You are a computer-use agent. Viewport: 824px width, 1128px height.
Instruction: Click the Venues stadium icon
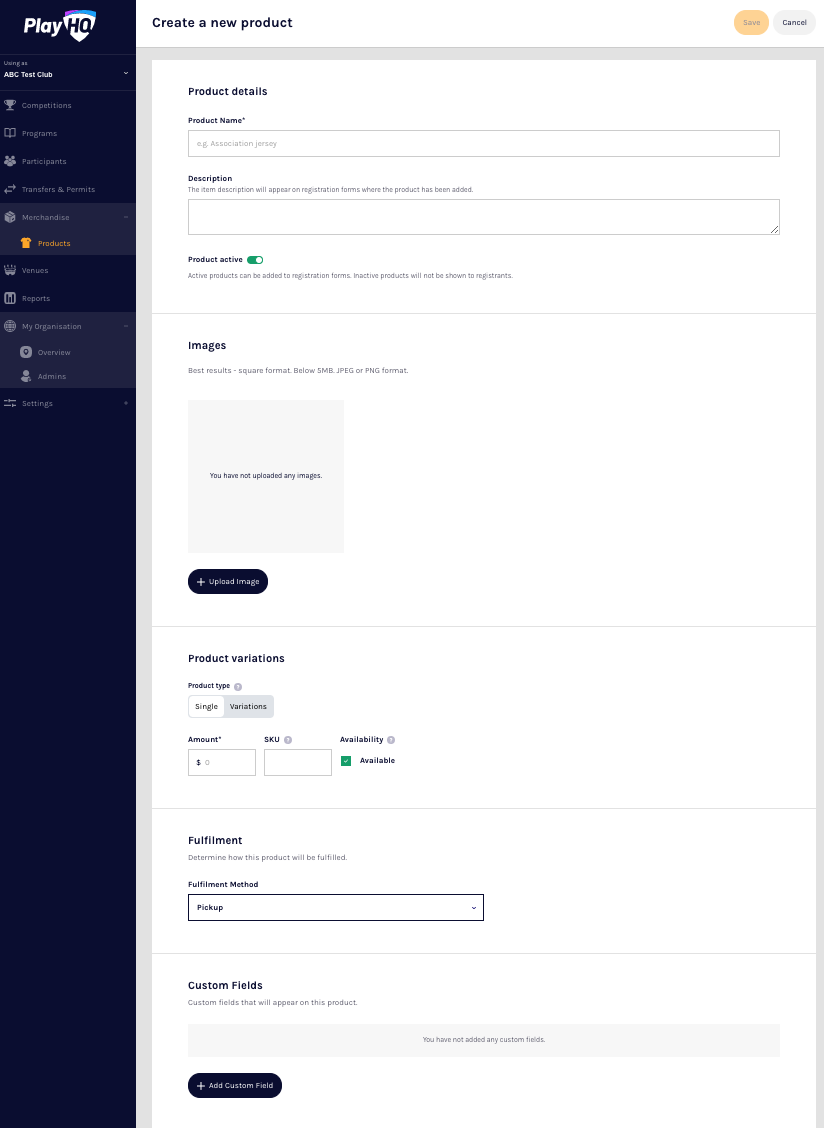10,270
